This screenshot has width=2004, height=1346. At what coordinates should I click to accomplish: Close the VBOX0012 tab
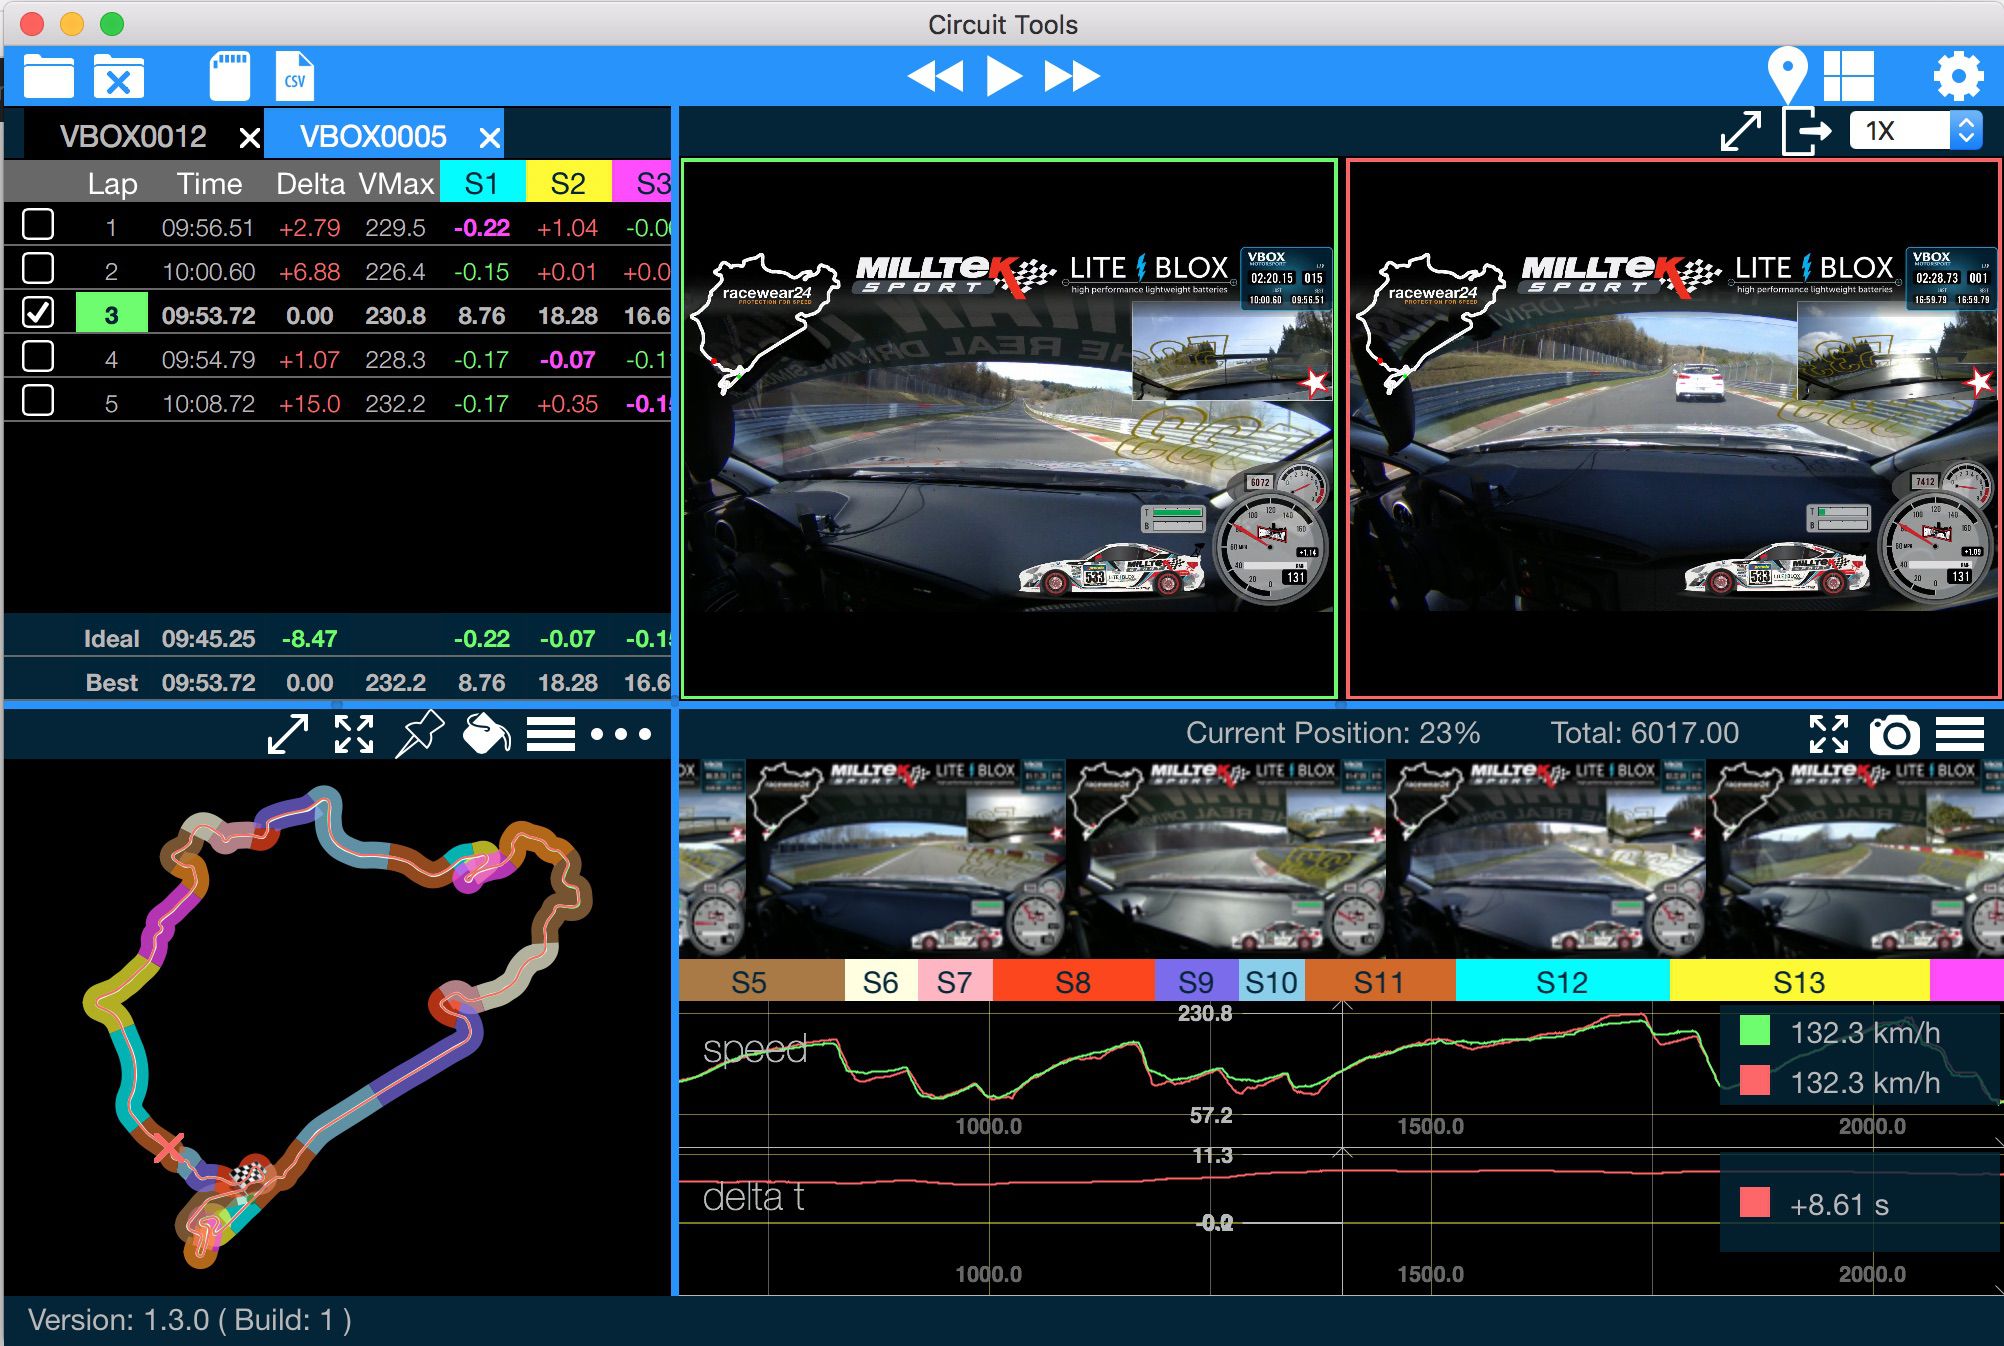[249, 138]
